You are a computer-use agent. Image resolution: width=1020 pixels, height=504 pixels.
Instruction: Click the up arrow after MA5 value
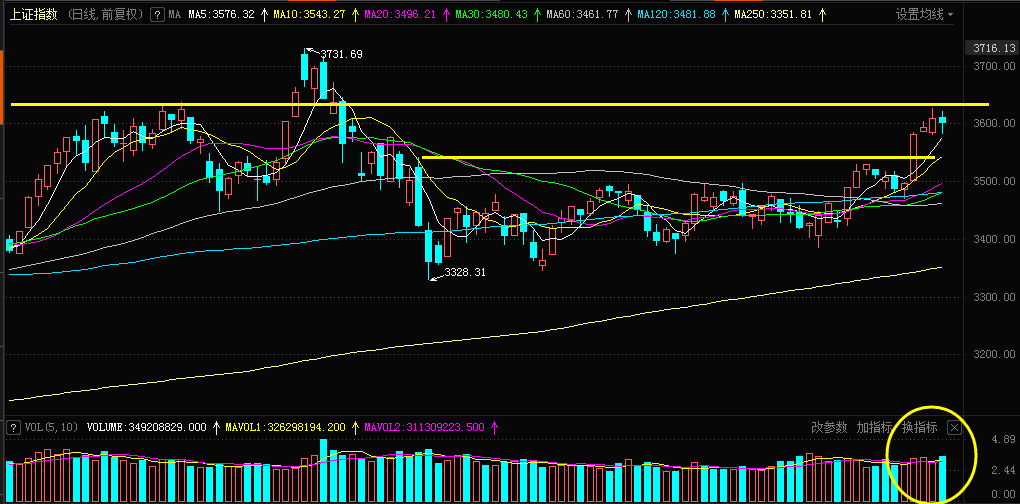(263, 14)
